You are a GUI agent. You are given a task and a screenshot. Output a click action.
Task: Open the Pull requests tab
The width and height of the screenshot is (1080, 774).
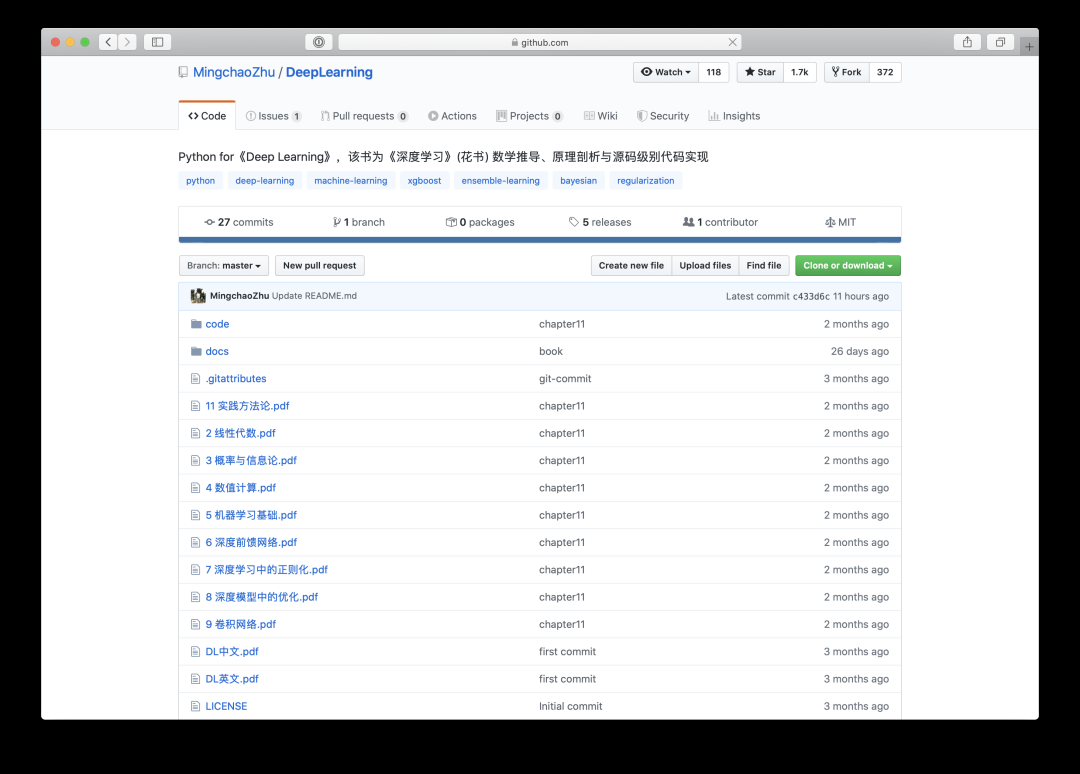point(364,116)
